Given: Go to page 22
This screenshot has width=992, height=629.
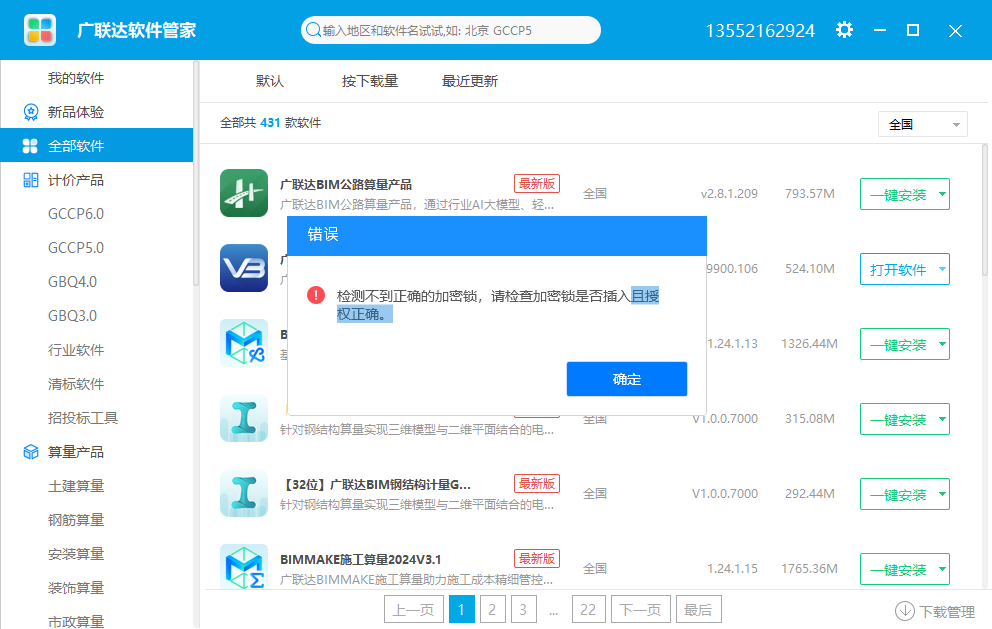Looking at the screenshot, I should point(588,609).
